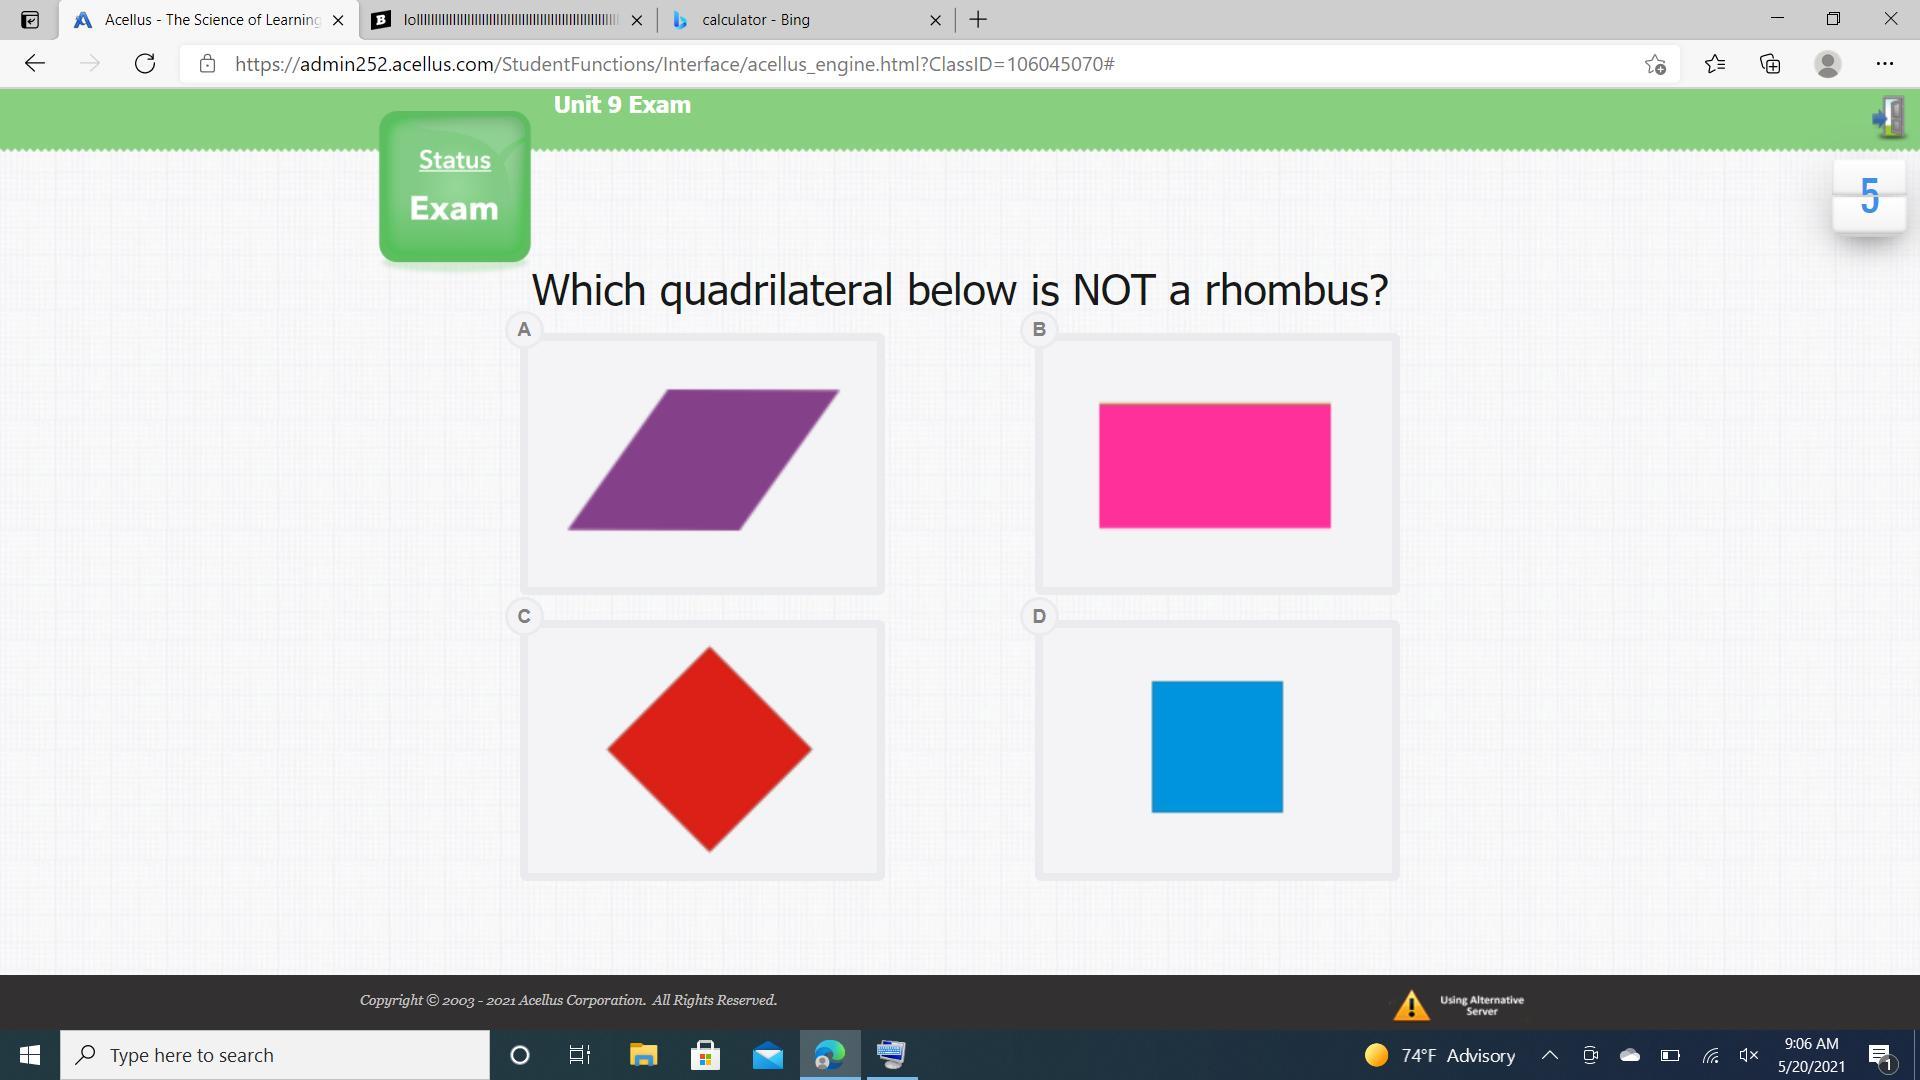
Task: Click the Status Exam button
Action: (454, 187)
